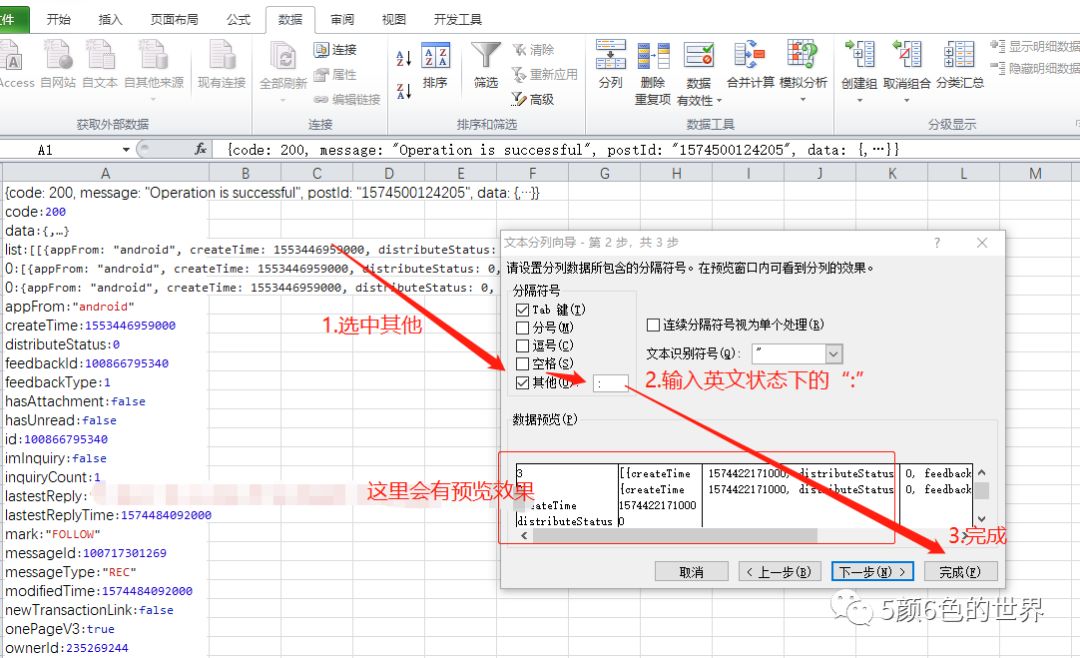Viewport: 1080px width, 658px height.
Task: Check the 逗号 comma delimiter
Action: coord(522,346)
